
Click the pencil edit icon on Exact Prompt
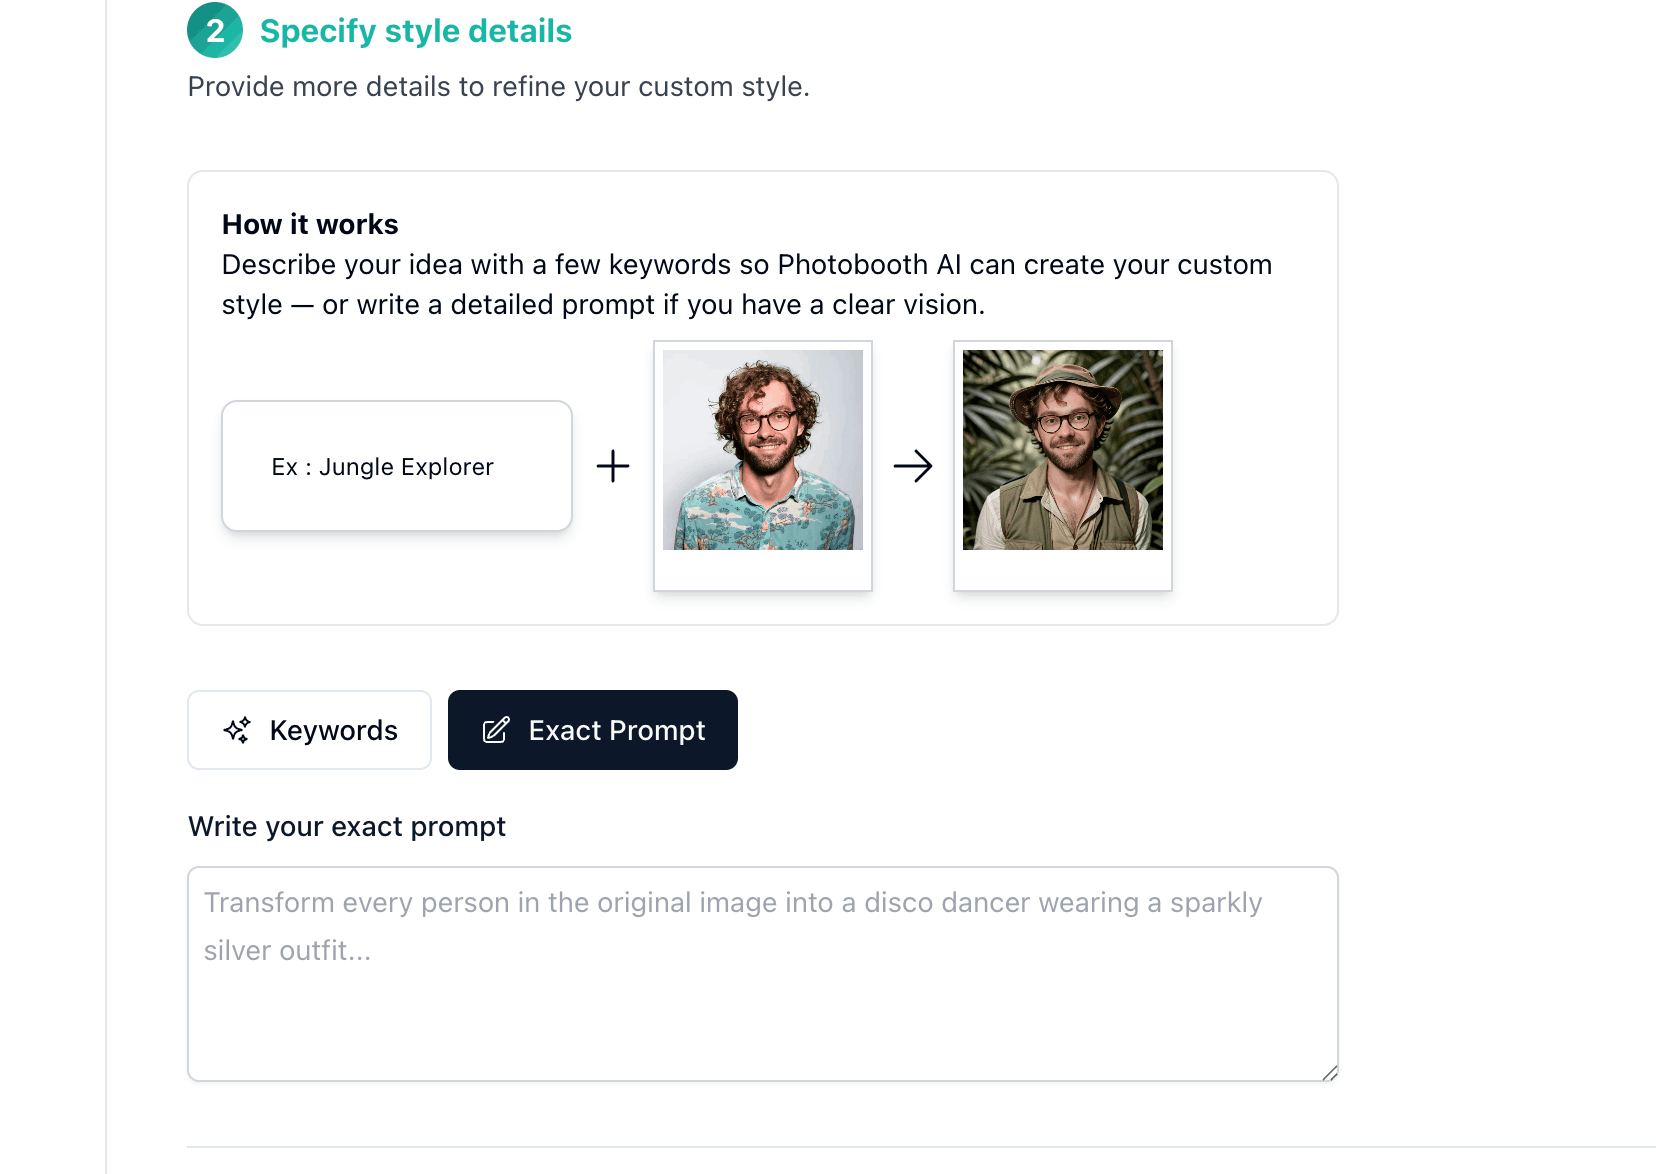[496, 730]
